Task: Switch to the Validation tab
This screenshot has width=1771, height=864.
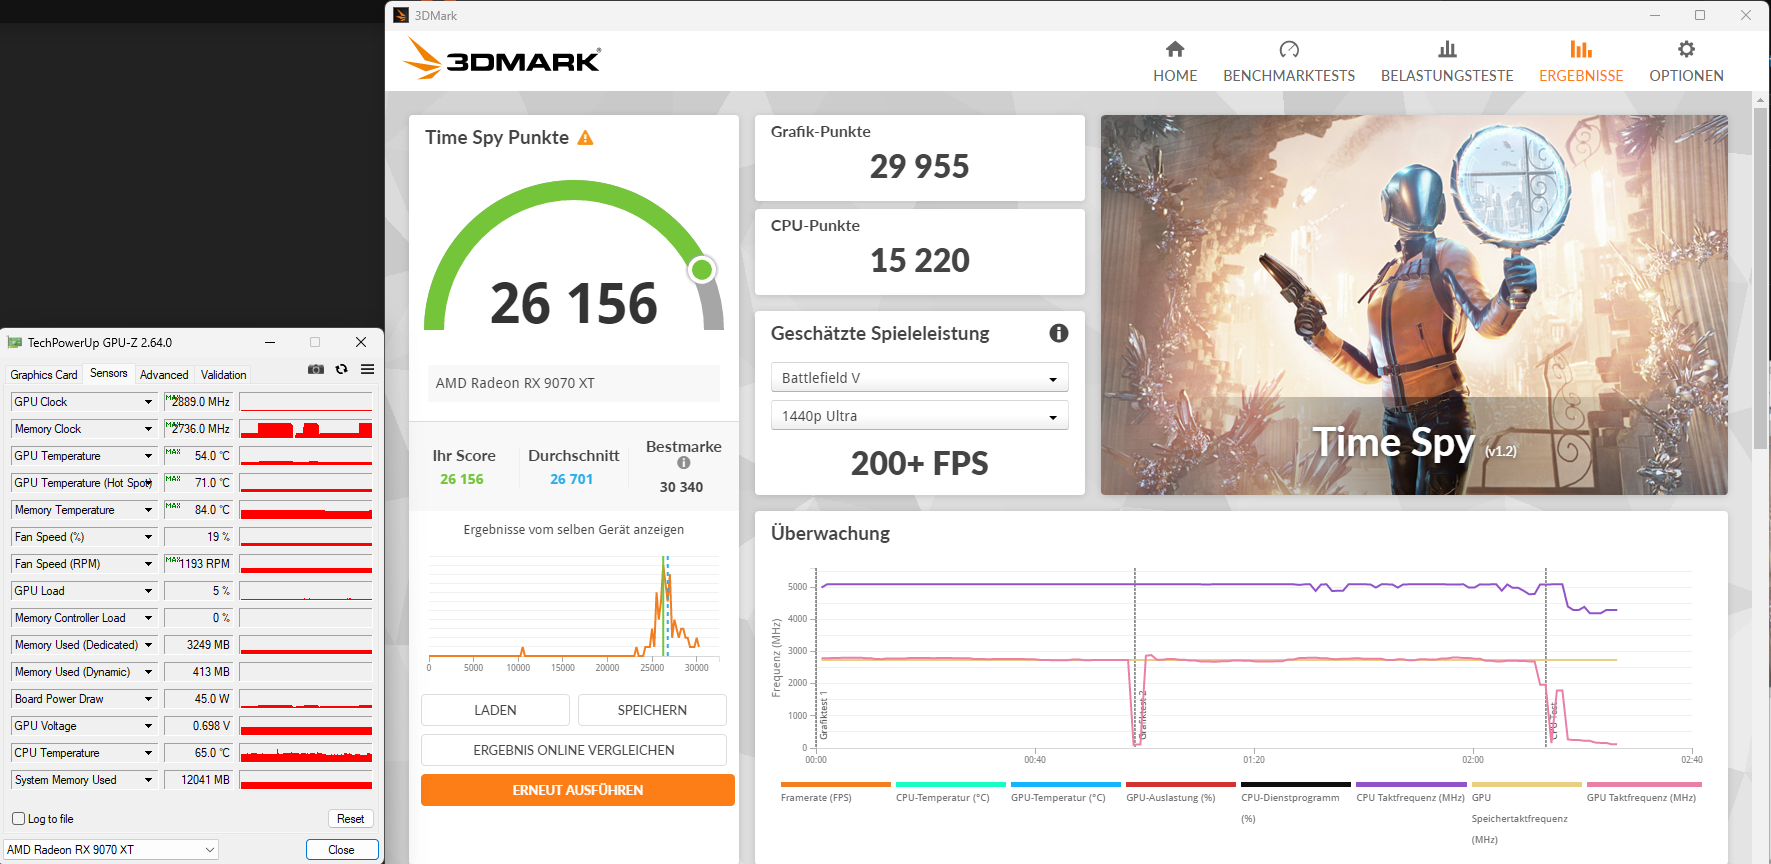Action: point(223,375)
